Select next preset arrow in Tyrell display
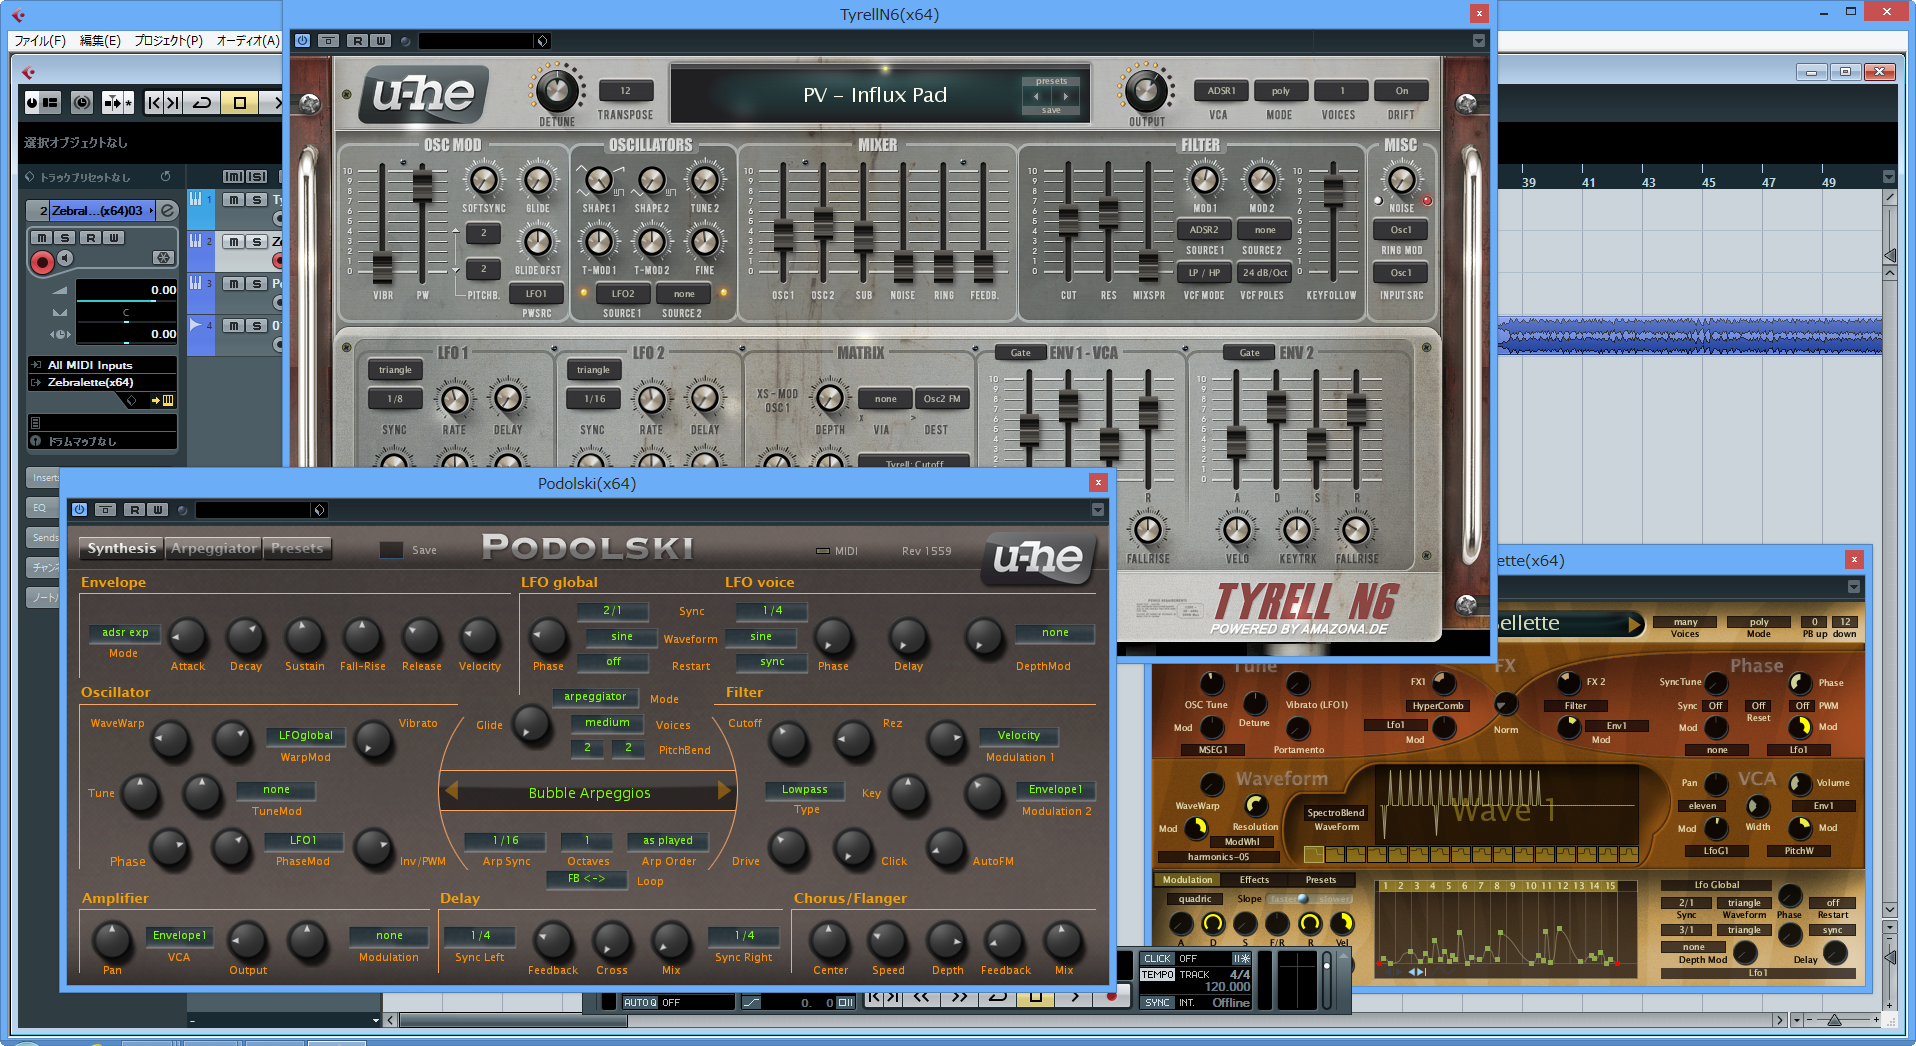 point(1065,96)
